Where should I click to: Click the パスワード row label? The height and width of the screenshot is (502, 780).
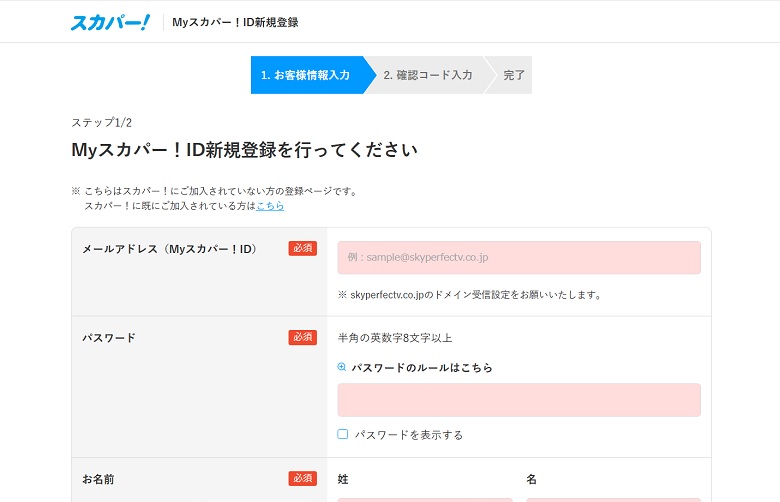[x=109, y=338]
